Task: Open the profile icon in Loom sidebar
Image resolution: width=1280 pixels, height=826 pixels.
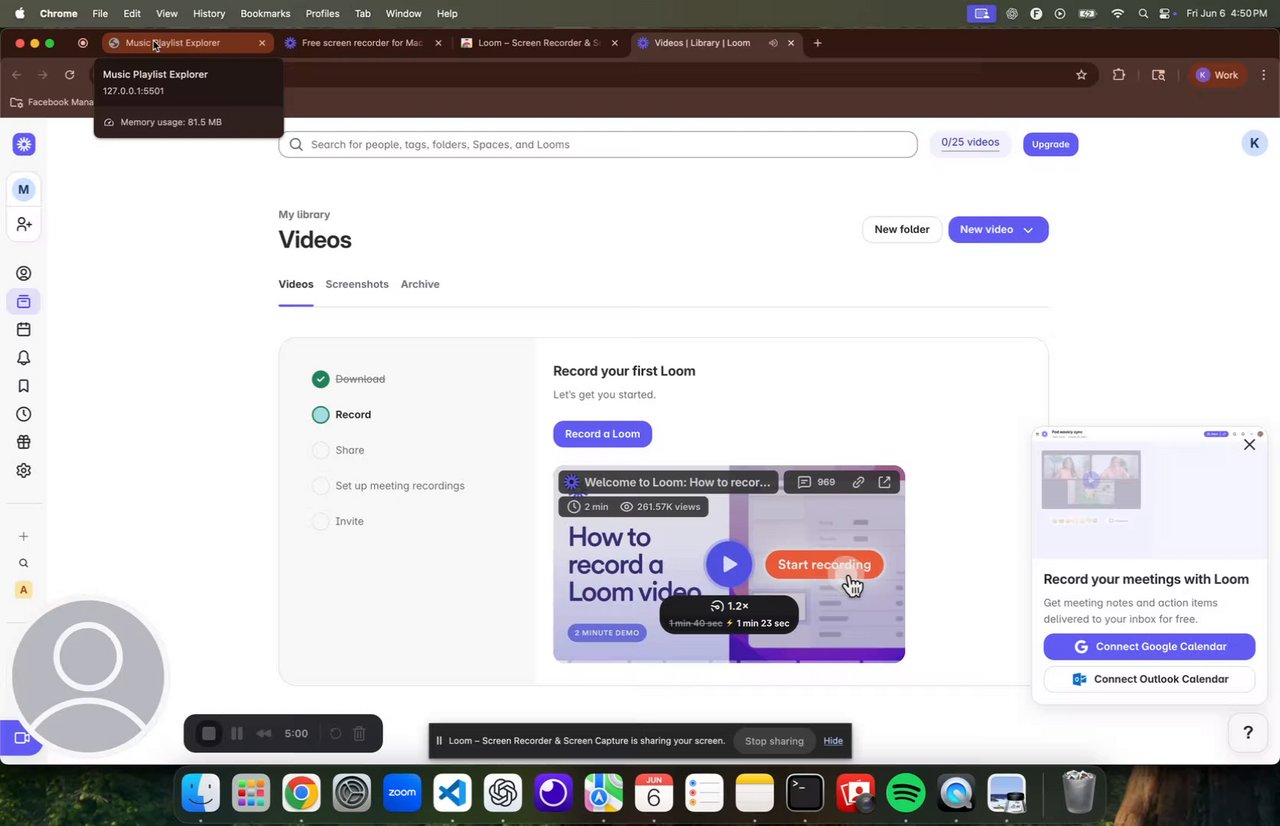Action: (x=24, y=273)
